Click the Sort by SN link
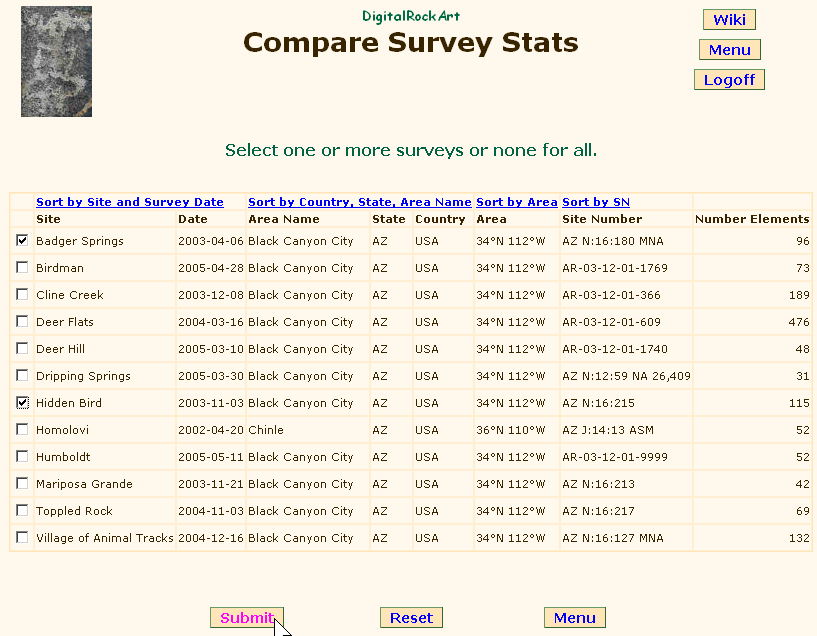Viewport: 817px width, 636px height. pyautogui.click(x=596, y=202)
